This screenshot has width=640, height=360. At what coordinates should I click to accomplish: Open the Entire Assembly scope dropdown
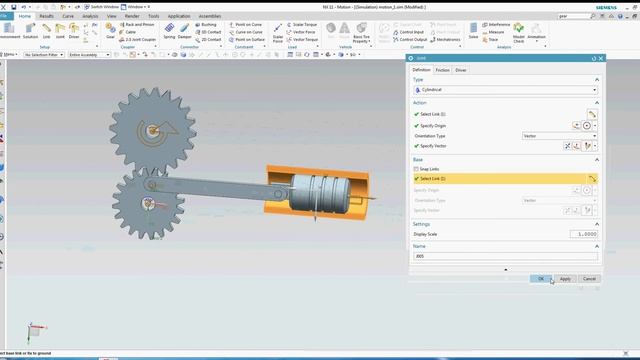(89, 55)
